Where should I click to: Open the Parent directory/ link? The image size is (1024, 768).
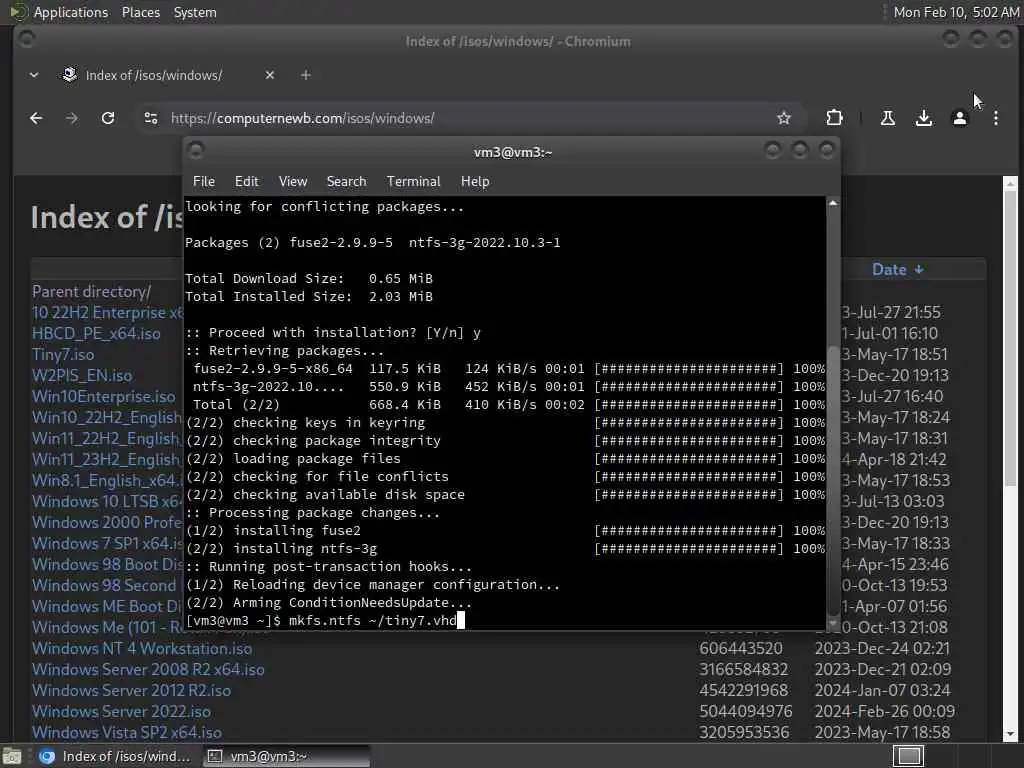(x=91, y=291)
